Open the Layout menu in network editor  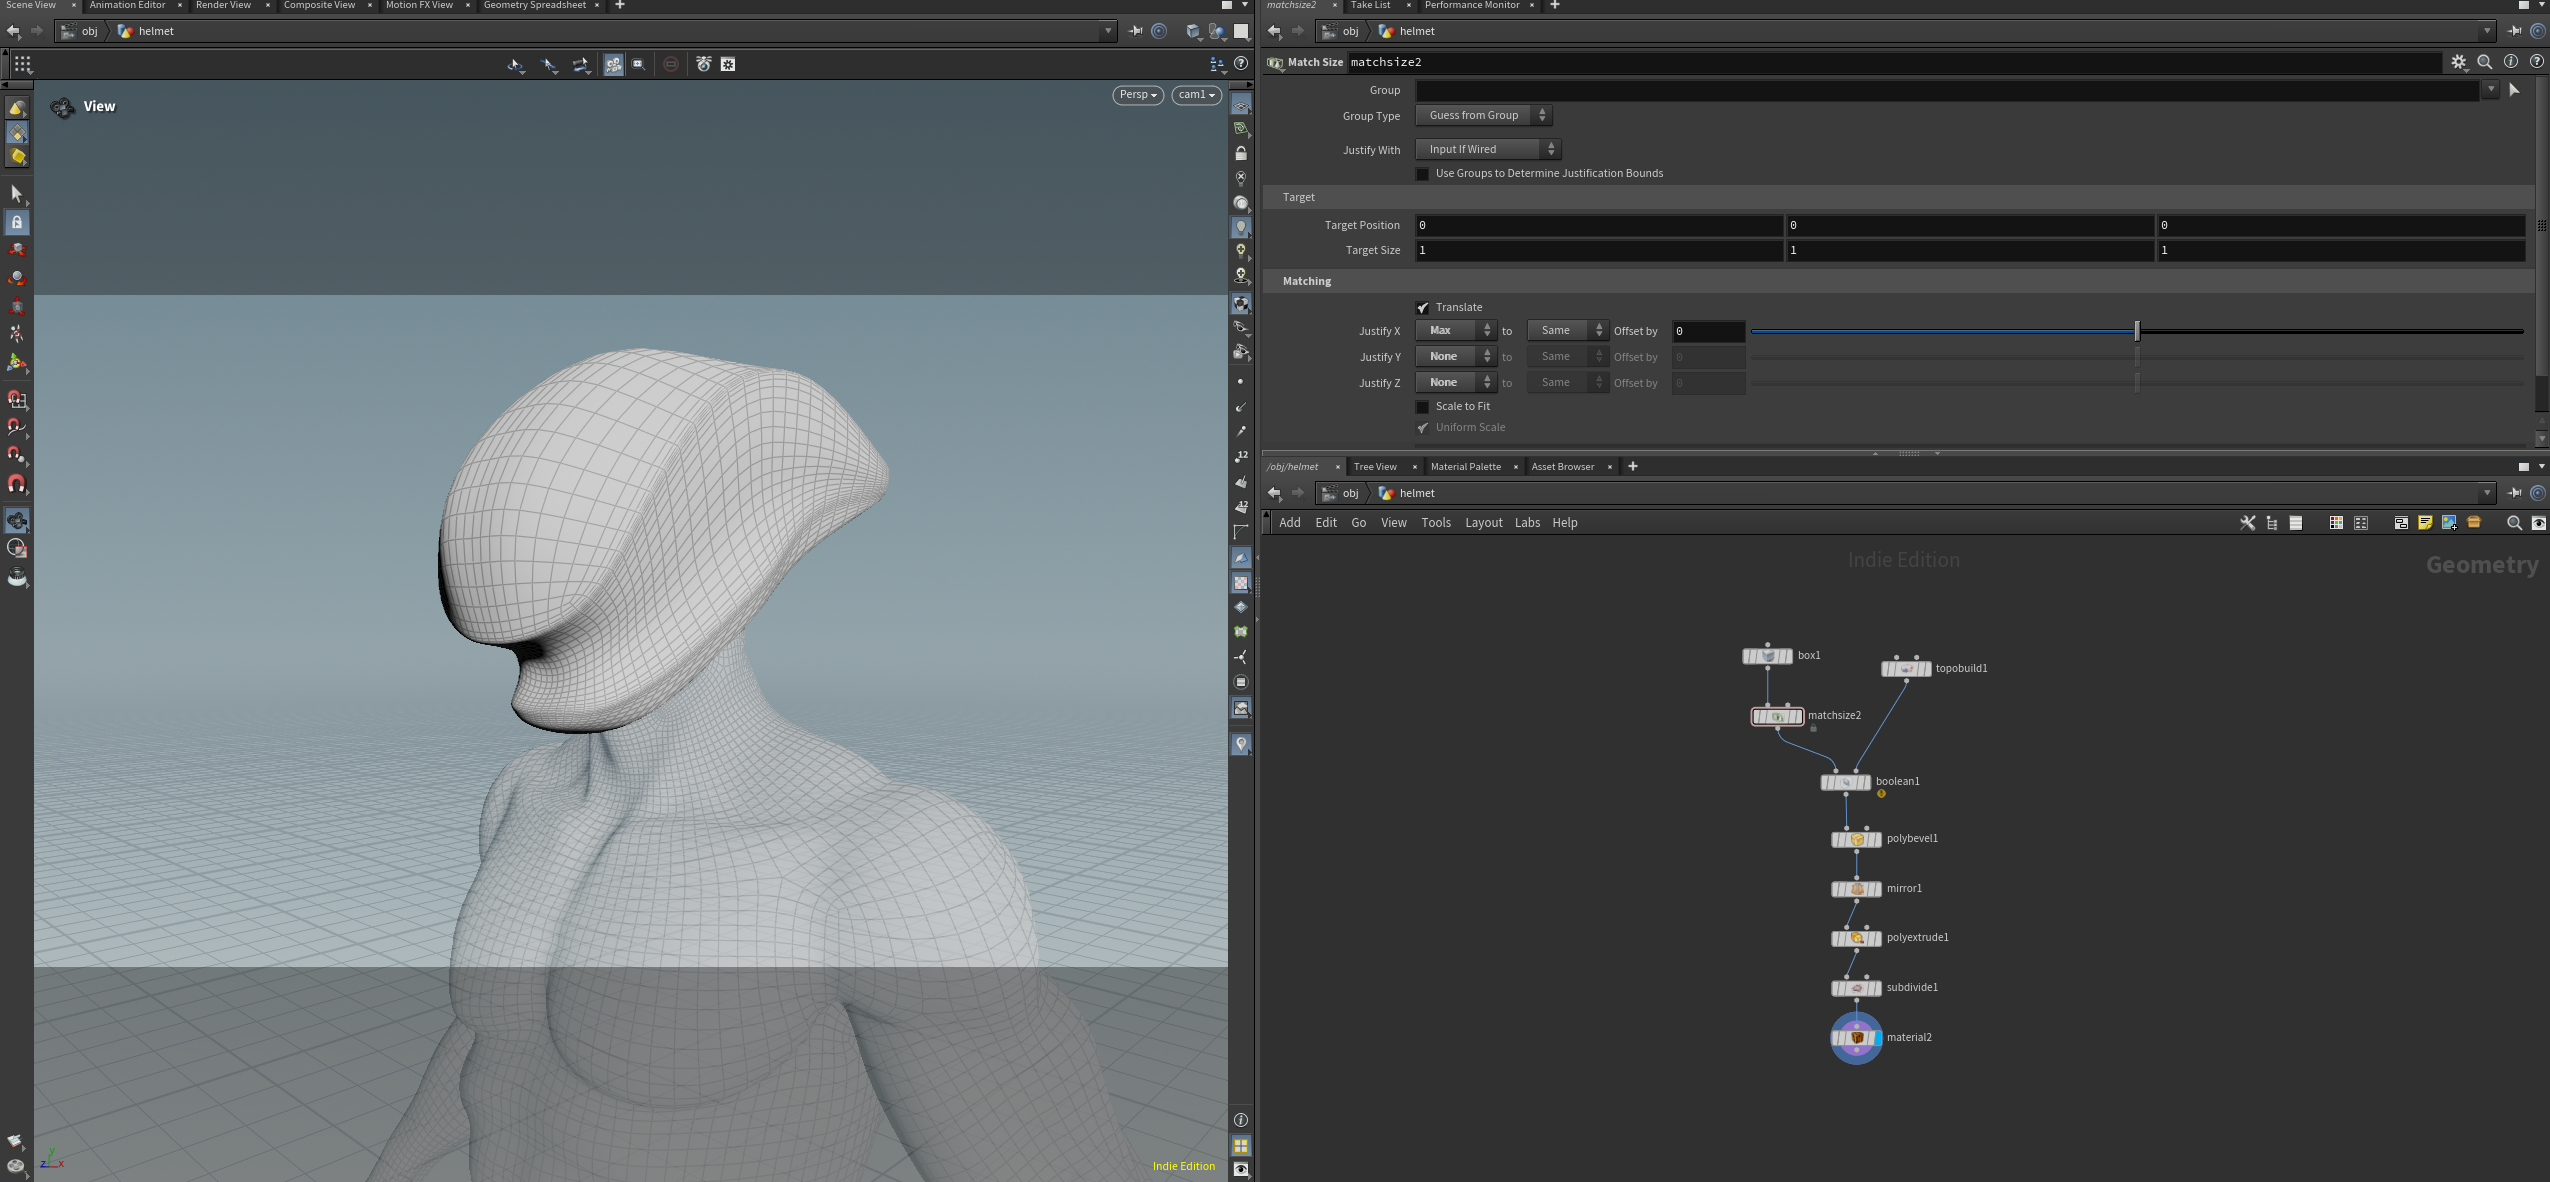(1483, 523)
